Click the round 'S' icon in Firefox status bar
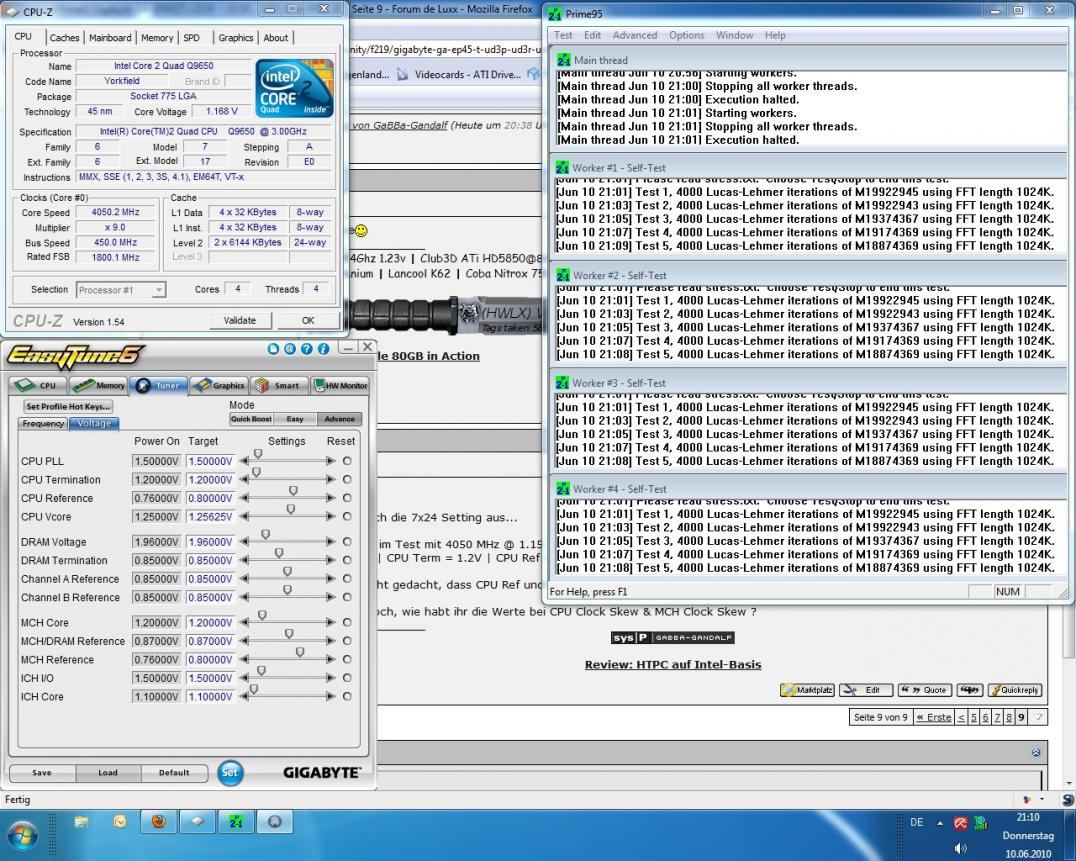Screen dimensions: 1076x861 (x=1068, y=800)
